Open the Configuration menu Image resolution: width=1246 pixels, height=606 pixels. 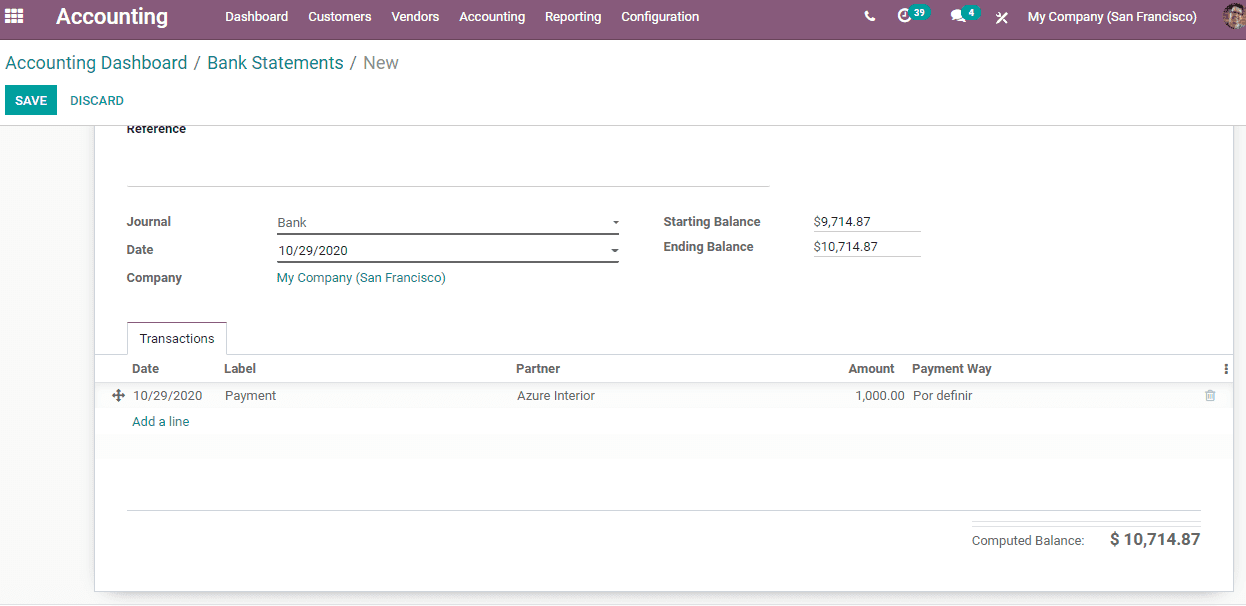coord(660,17)
